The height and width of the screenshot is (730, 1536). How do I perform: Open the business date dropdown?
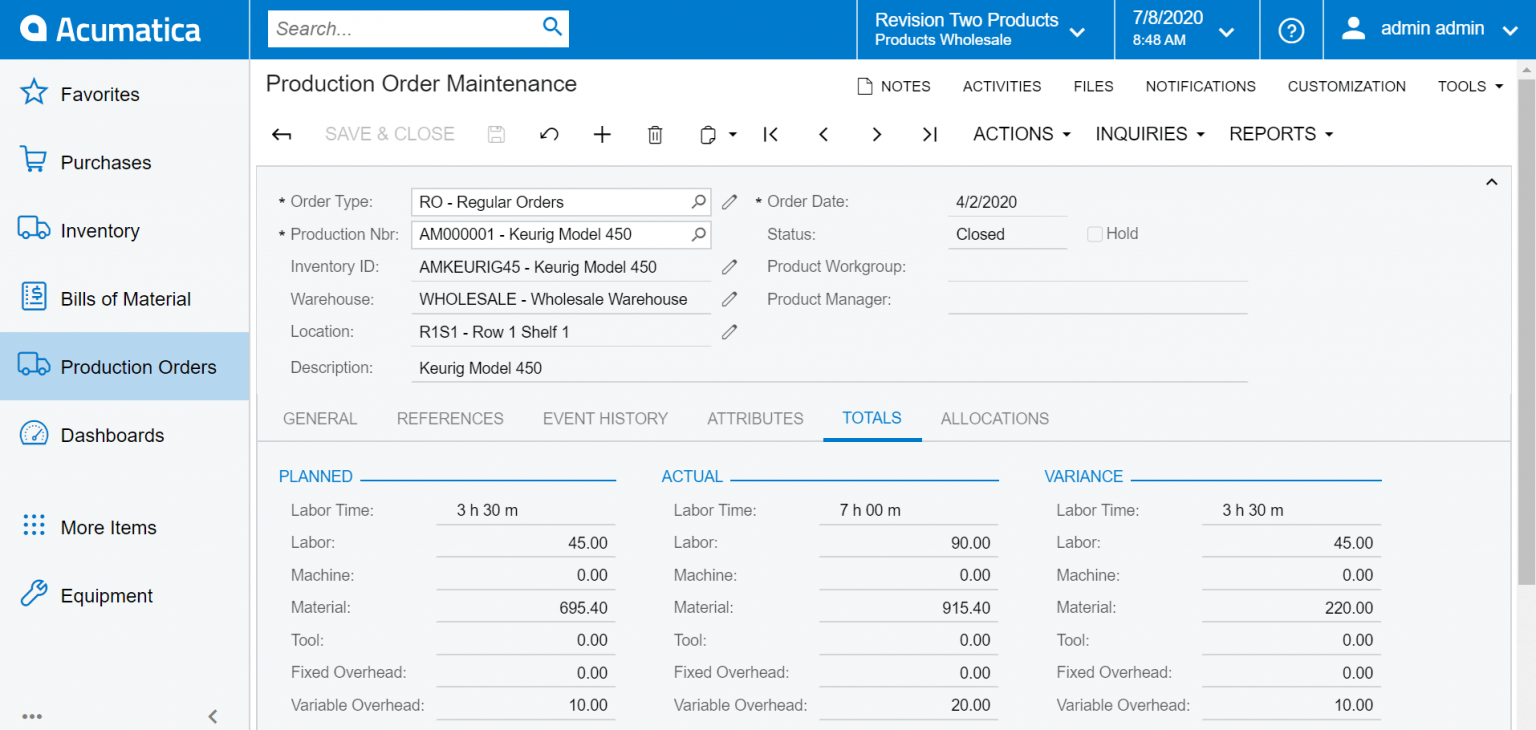[x=1187, y=29]
